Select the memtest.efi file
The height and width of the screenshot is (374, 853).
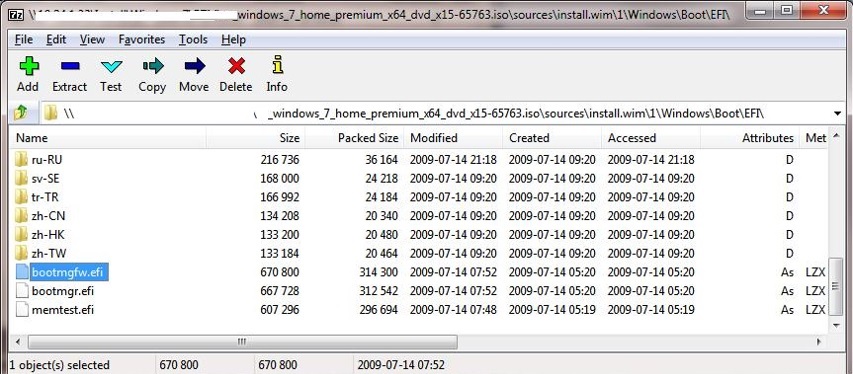63,310
